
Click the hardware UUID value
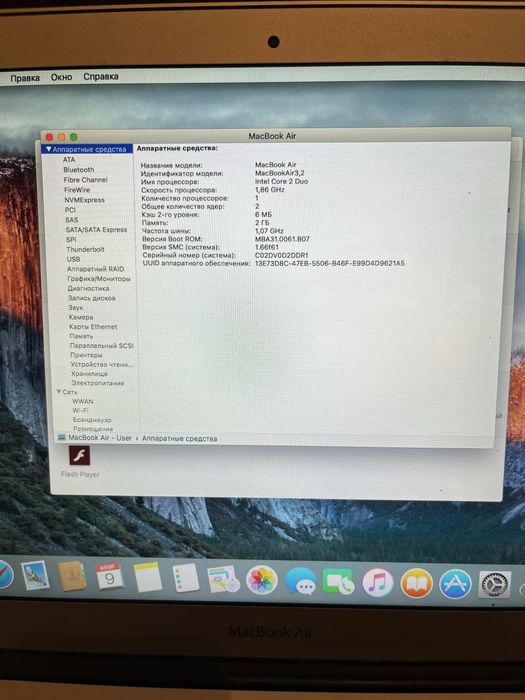pos(329,263)
